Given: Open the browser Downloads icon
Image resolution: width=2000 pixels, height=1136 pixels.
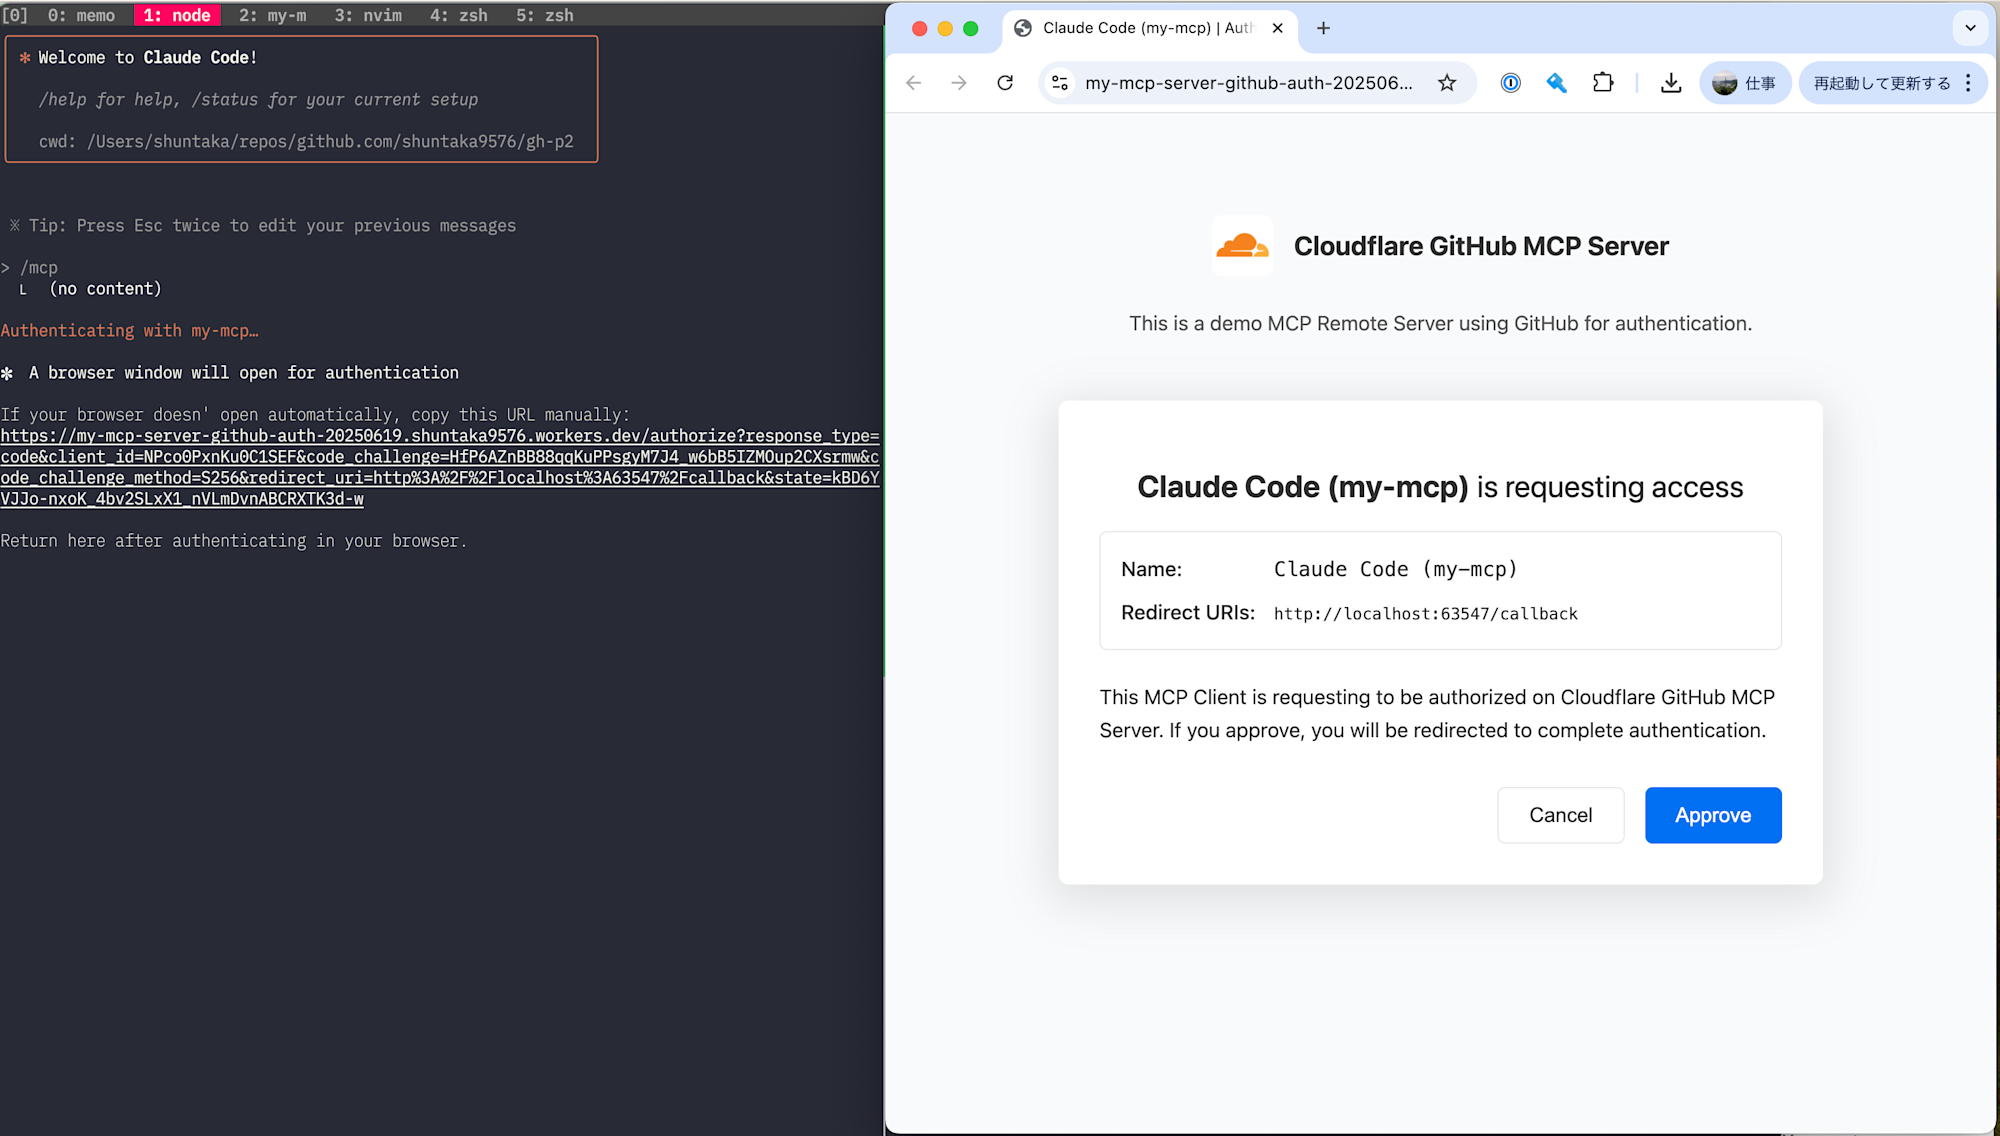Looking at the screenshot, I should tap(1671, 83).
